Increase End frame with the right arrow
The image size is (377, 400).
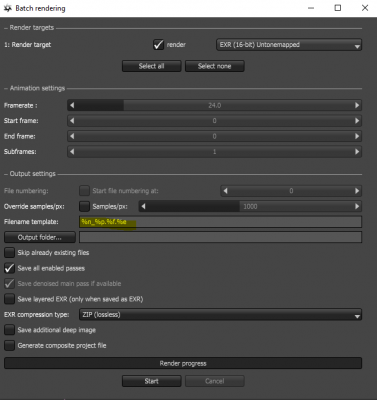pyautogui.click(x=357, y=136)
